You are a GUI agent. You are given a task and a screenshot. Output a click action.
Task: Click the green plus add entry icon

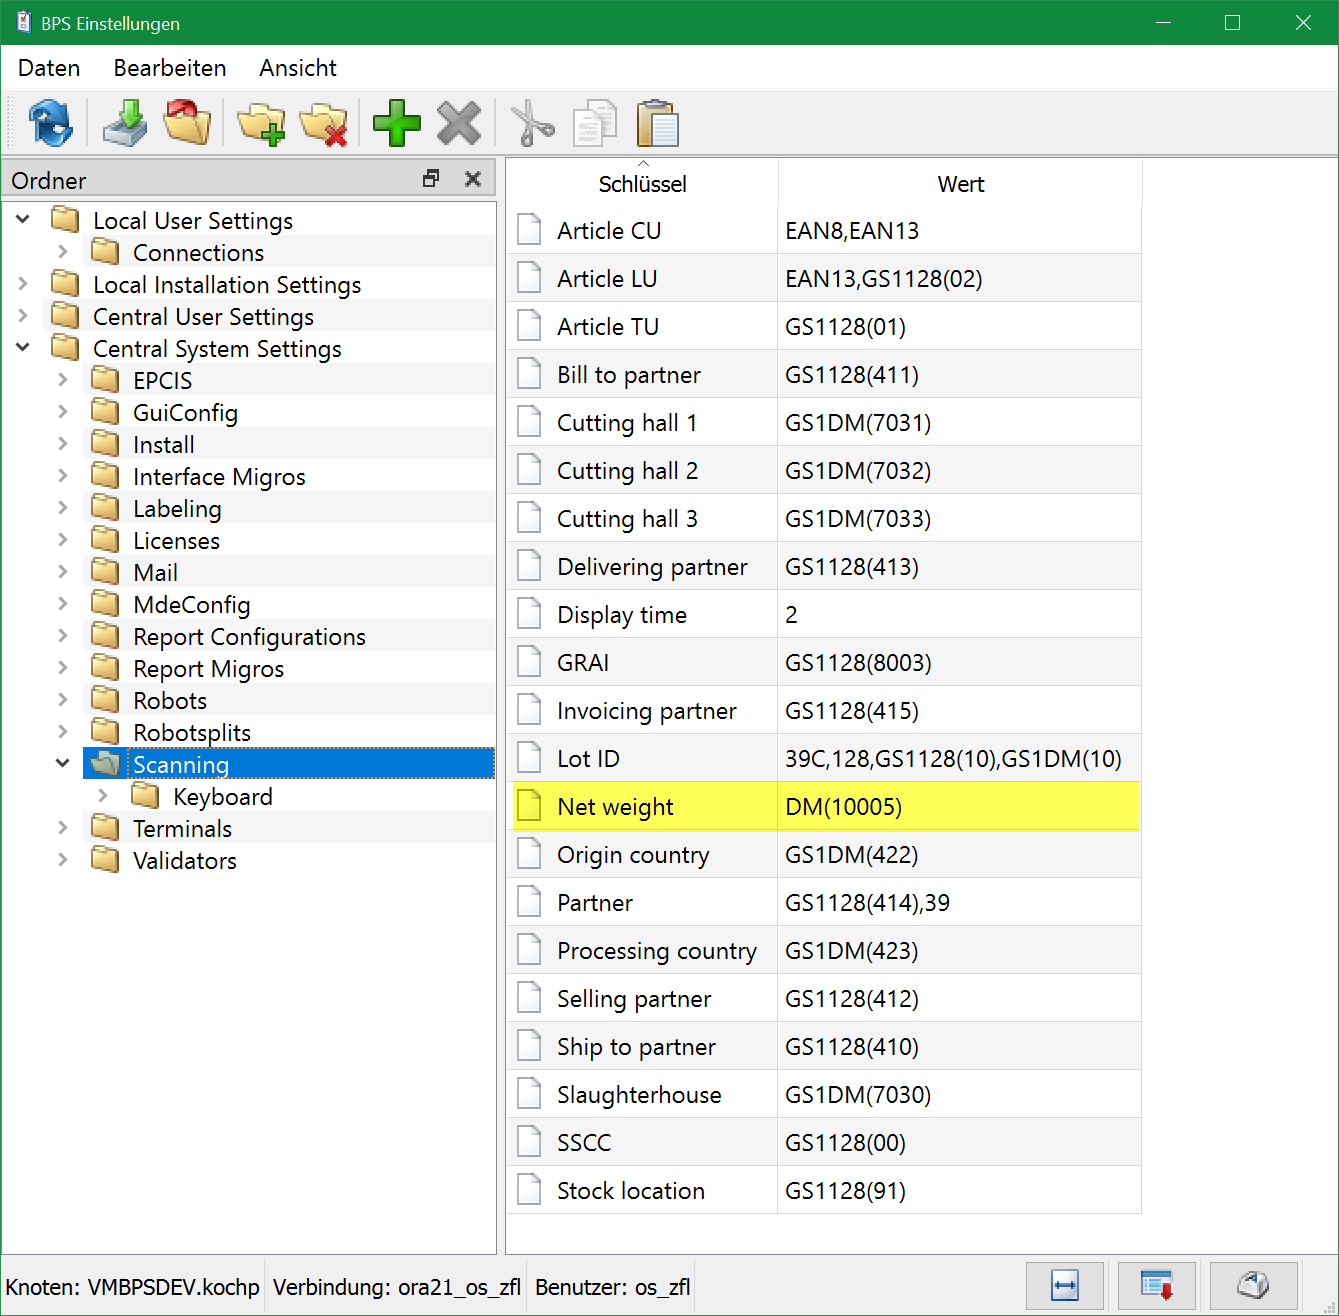click(x=397, y=124)
